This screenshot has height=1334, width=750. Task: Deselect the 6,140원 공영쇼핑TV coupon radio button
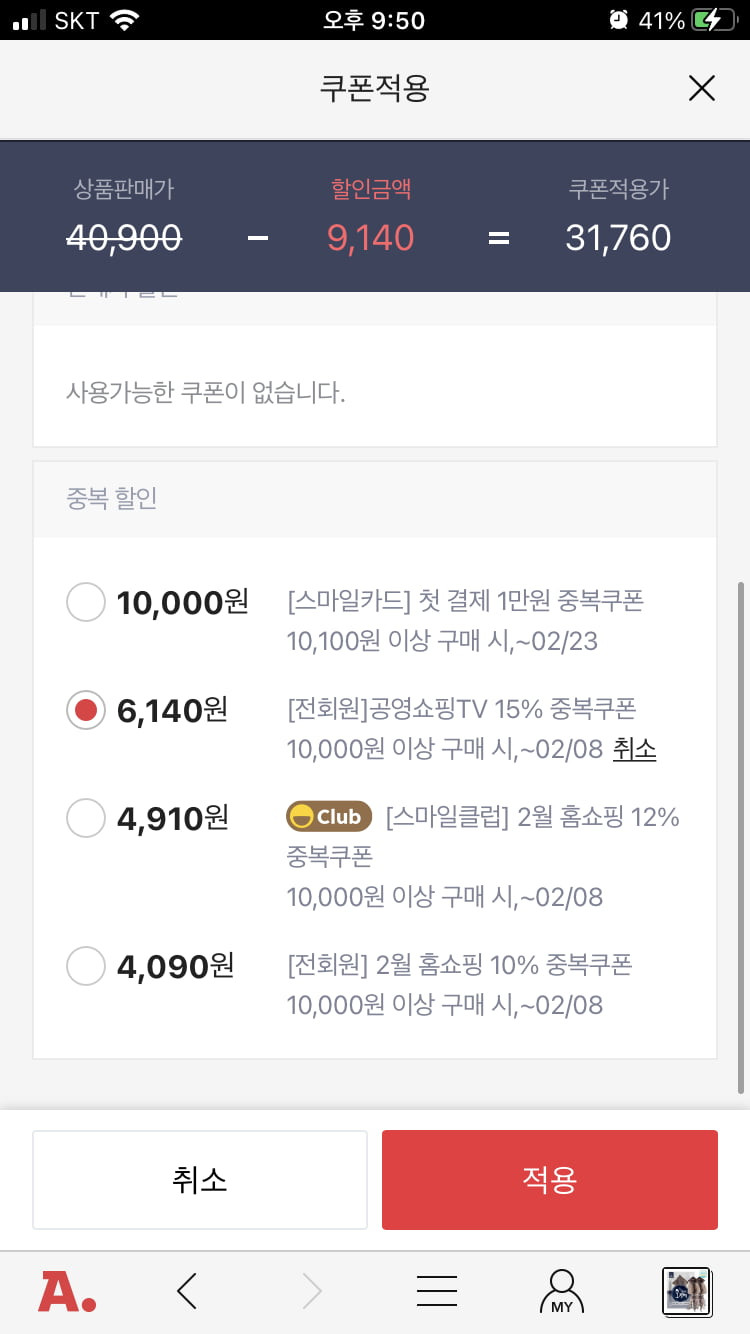85,710
